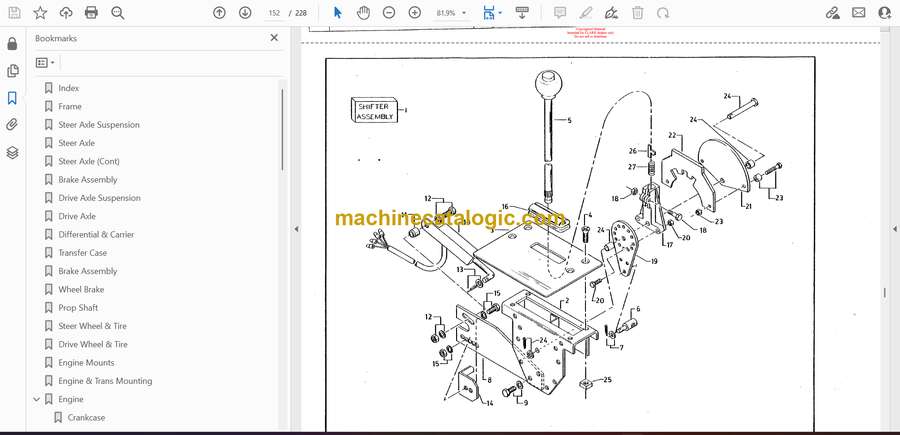Click the upload to cloud icon
900x435 pixels.
pos(66,13)
